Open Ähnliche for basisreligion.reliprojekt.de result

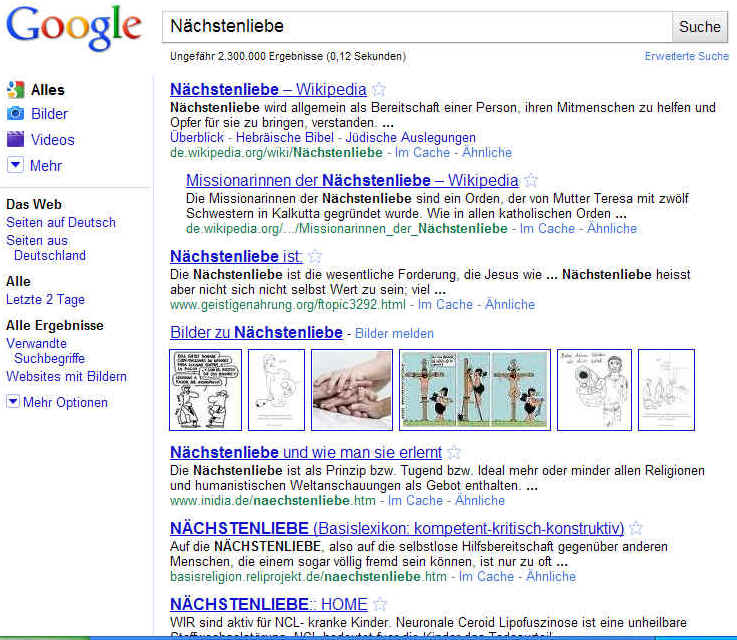pos(551,576)
